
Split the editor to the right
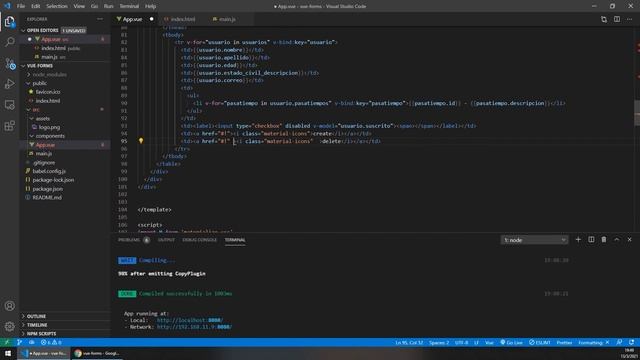click(x=617, y=19)
